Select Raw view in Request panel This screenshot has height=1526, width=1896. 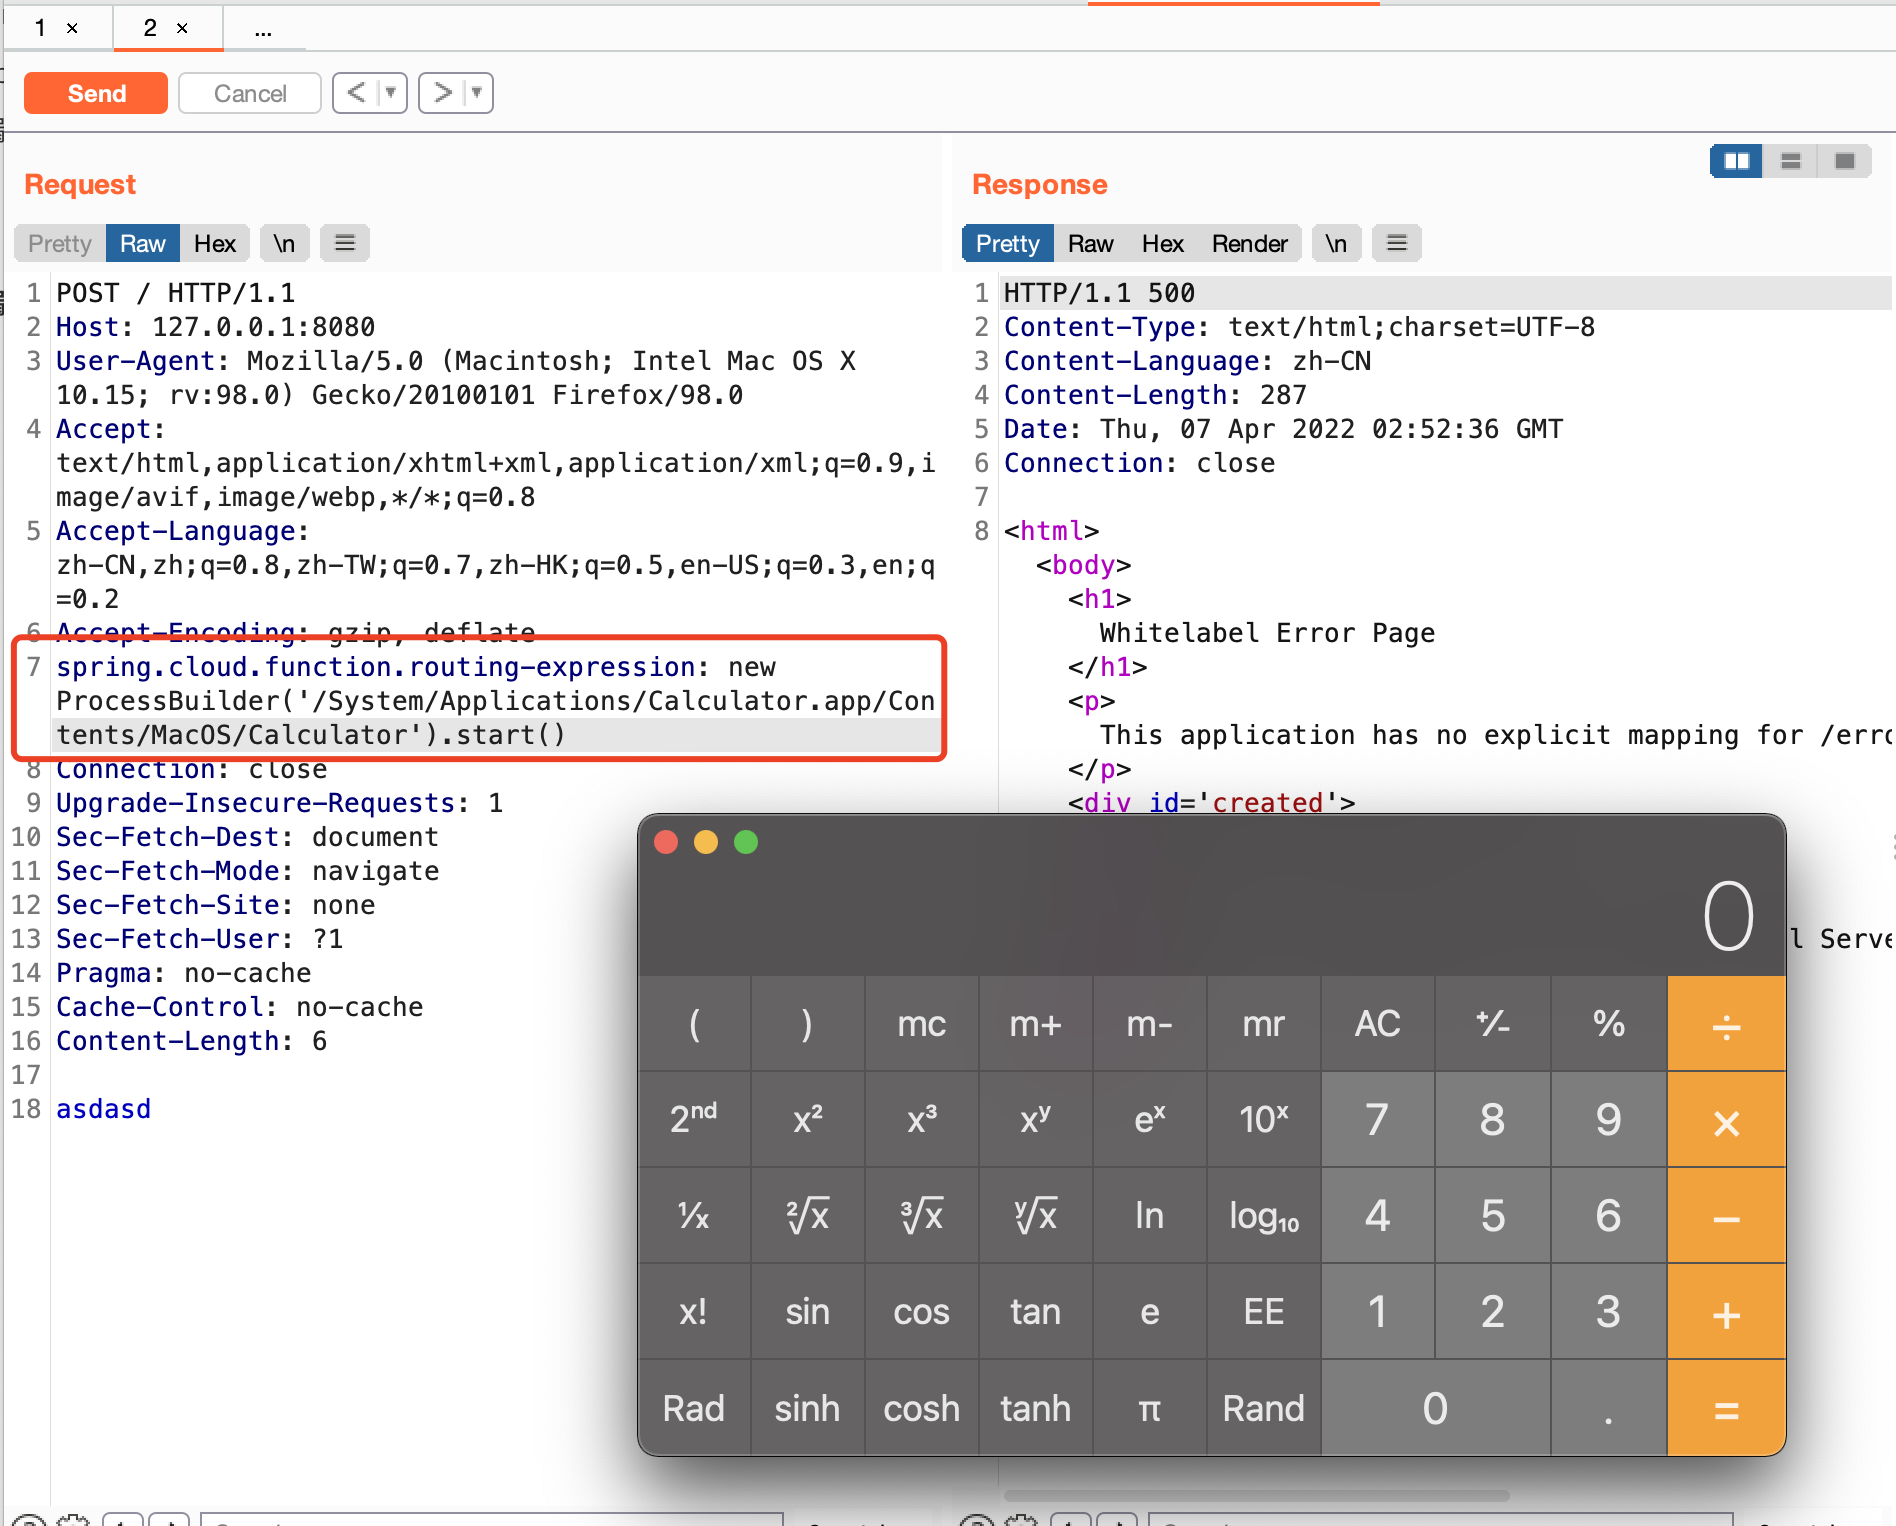143,243
